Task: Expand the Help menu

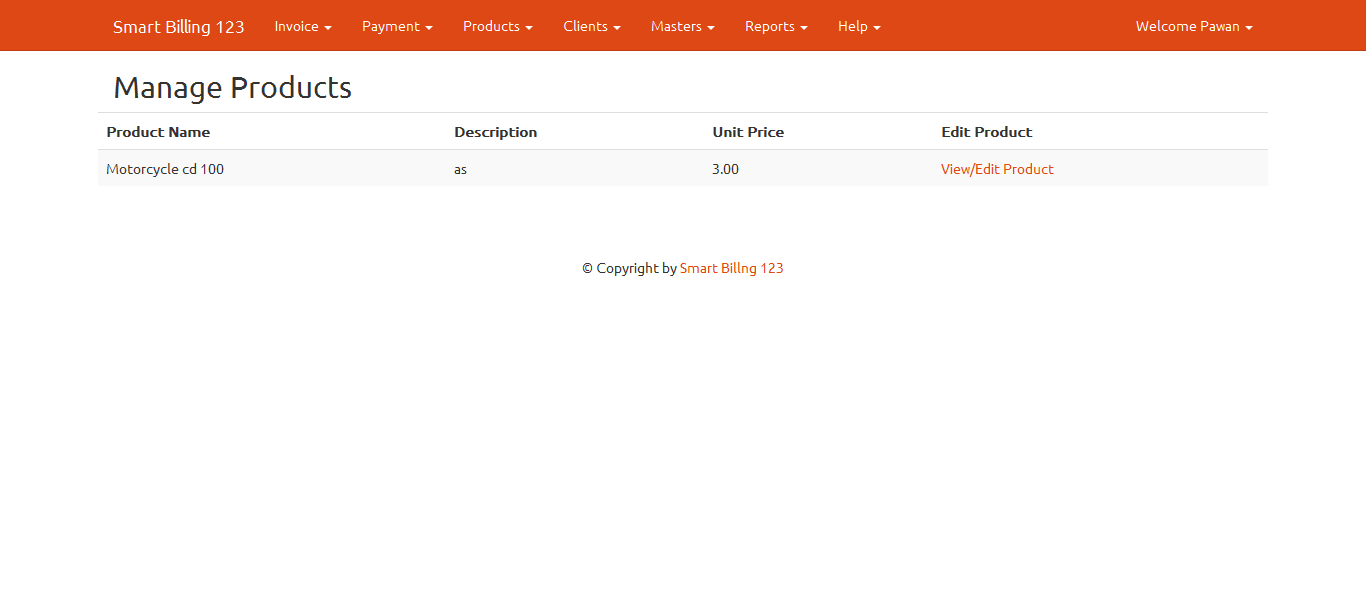Action: [x=859, y=26]
